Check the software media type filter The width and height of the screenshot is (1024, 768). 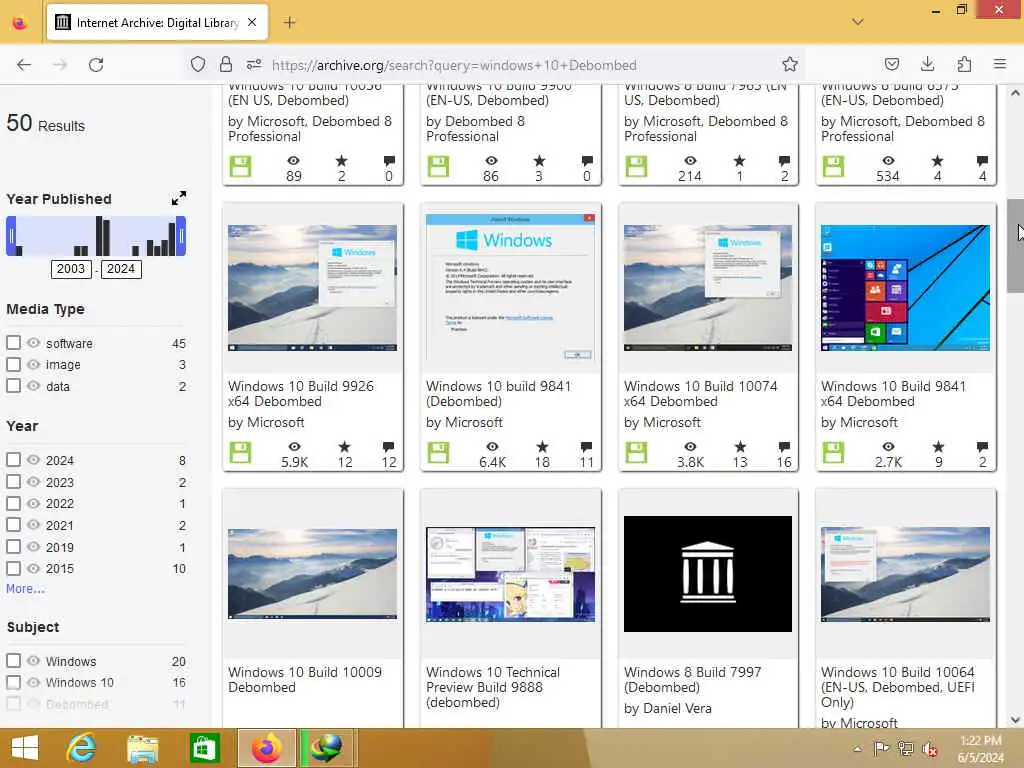click(x=13, y=343)
